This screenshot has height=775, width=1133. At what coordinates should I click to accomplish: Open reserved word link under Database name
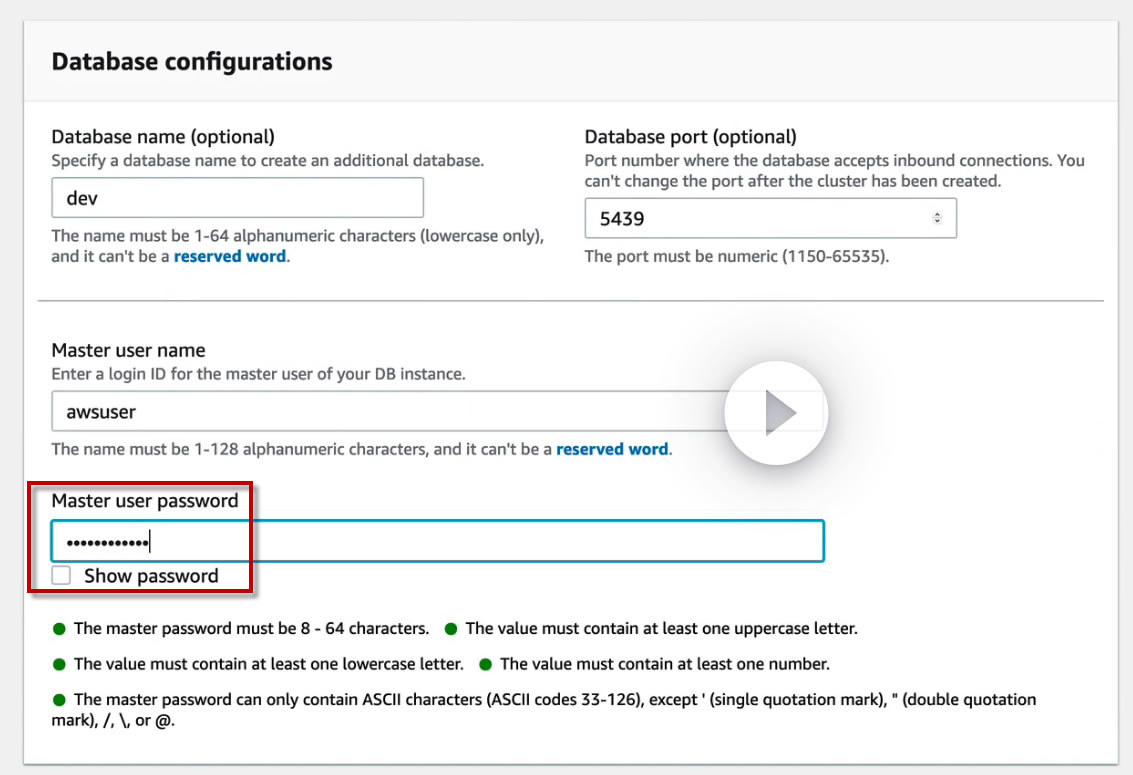(230, 256)
